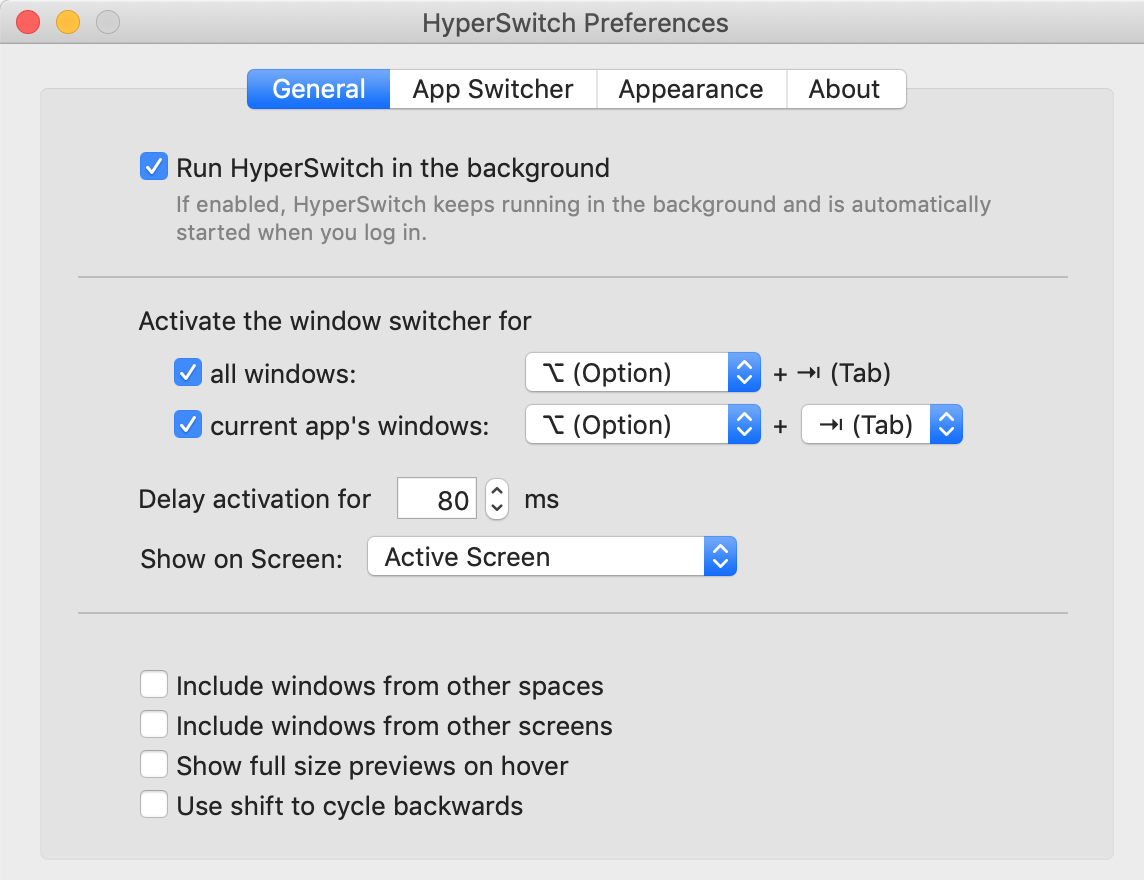The width and height of the screenshot is (1144, 880).
Task: Open the App Switcher tab
Action: coord(493,89)
